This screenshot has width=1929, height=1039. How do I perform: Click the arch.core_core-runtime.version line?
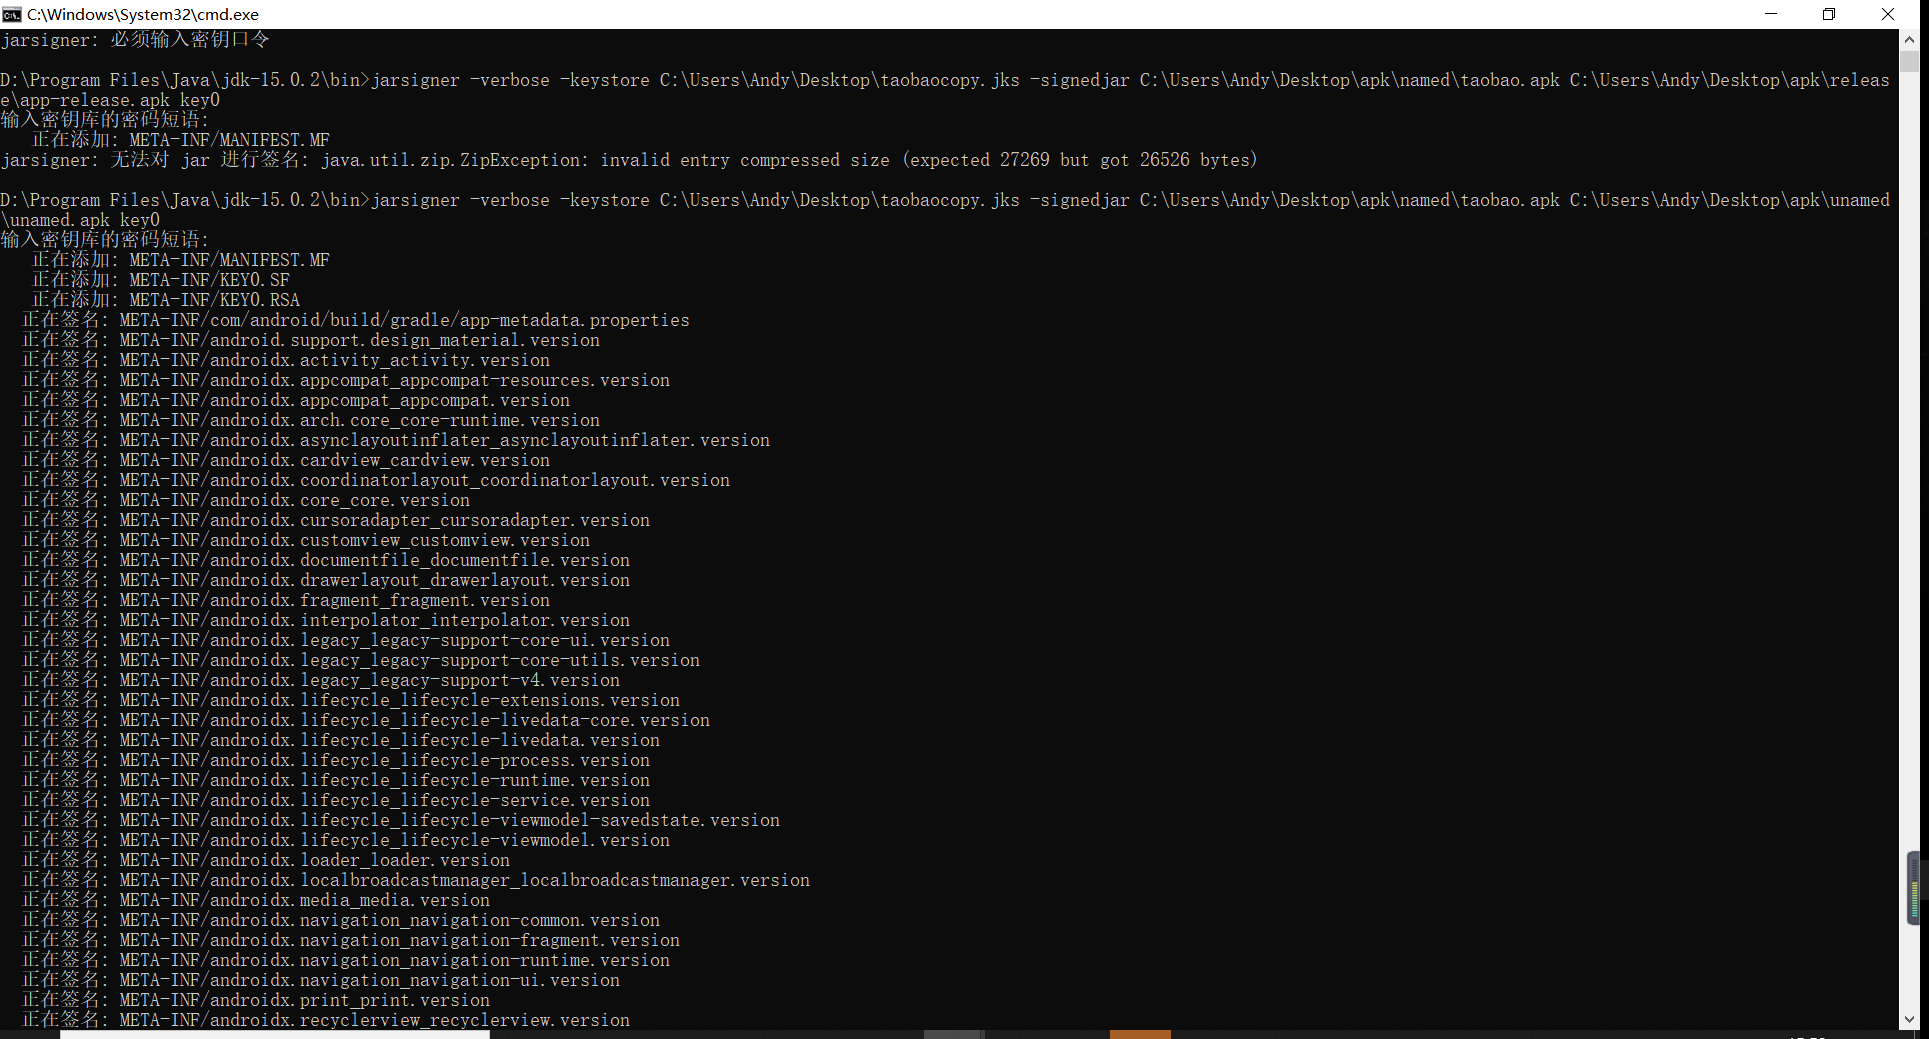pos(311,420)
